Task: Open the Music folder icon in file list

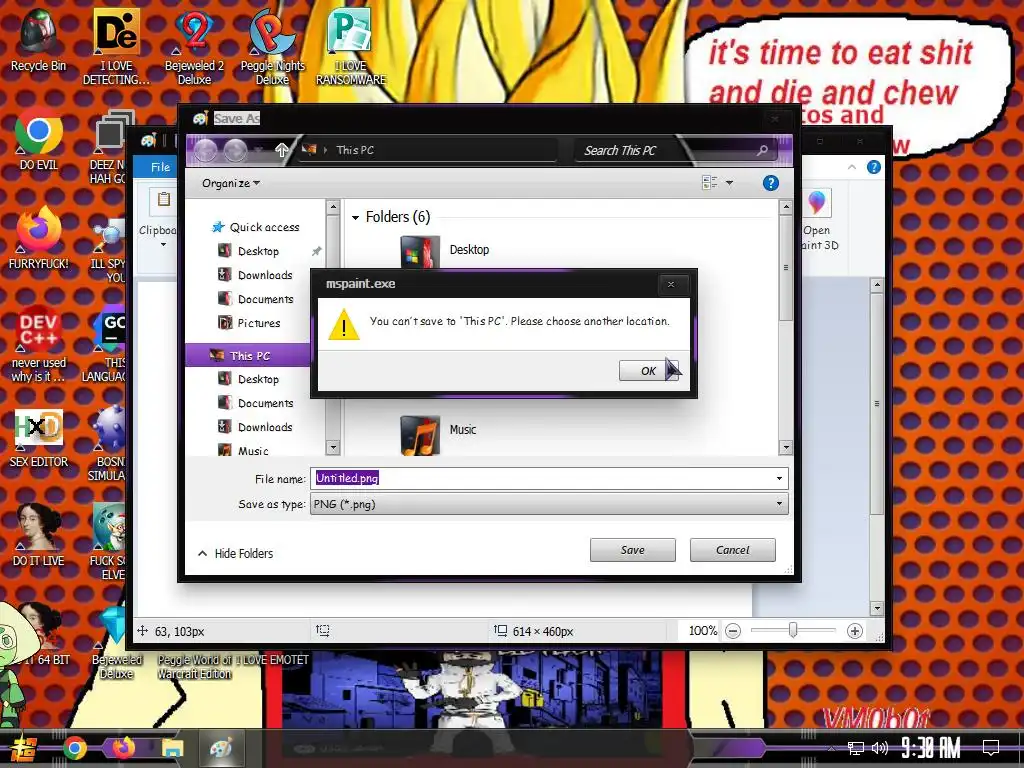Action: pyautogui.click(x=420, y=434)
